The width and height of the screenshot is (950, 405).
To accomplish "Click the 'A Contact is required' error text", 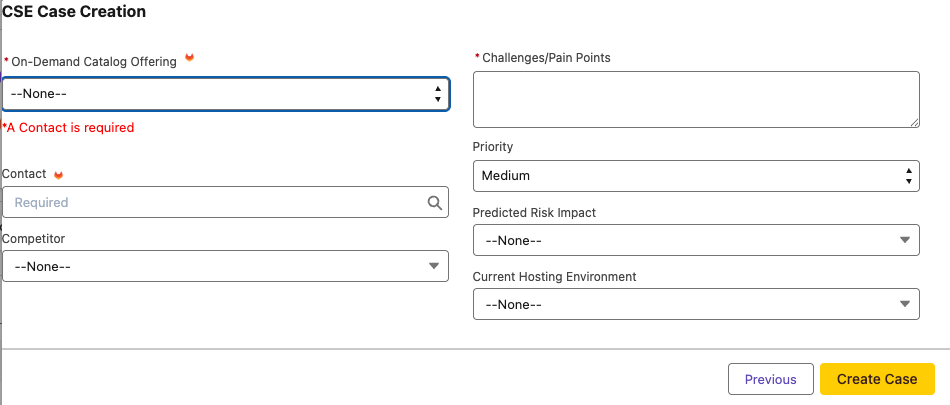I will (x=68, y=127).
